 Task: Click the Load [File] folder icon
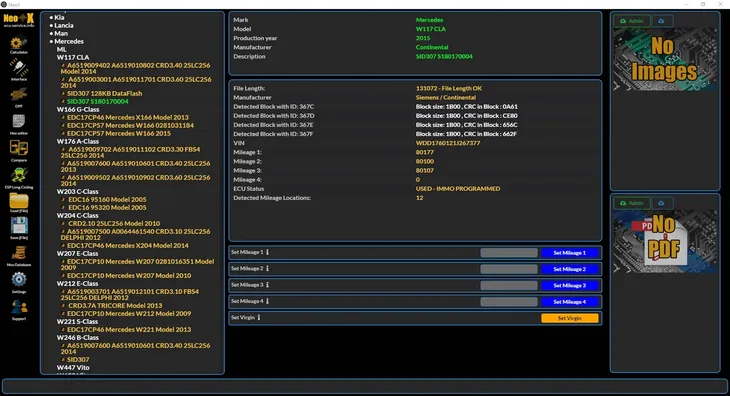click(x=19, y=201)
